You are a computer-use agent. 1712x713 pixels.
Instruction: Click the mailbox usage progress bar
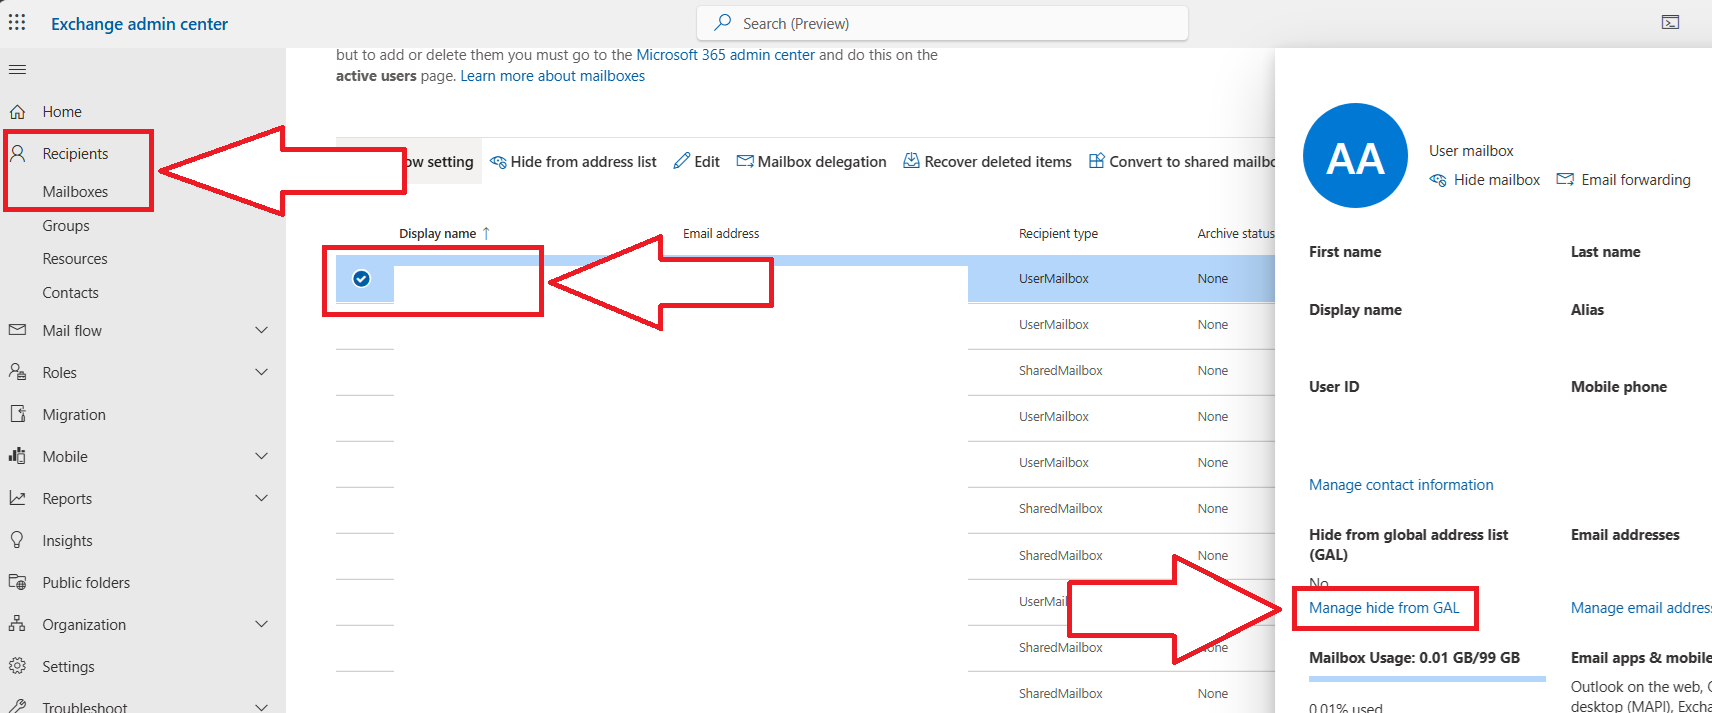1427,679
